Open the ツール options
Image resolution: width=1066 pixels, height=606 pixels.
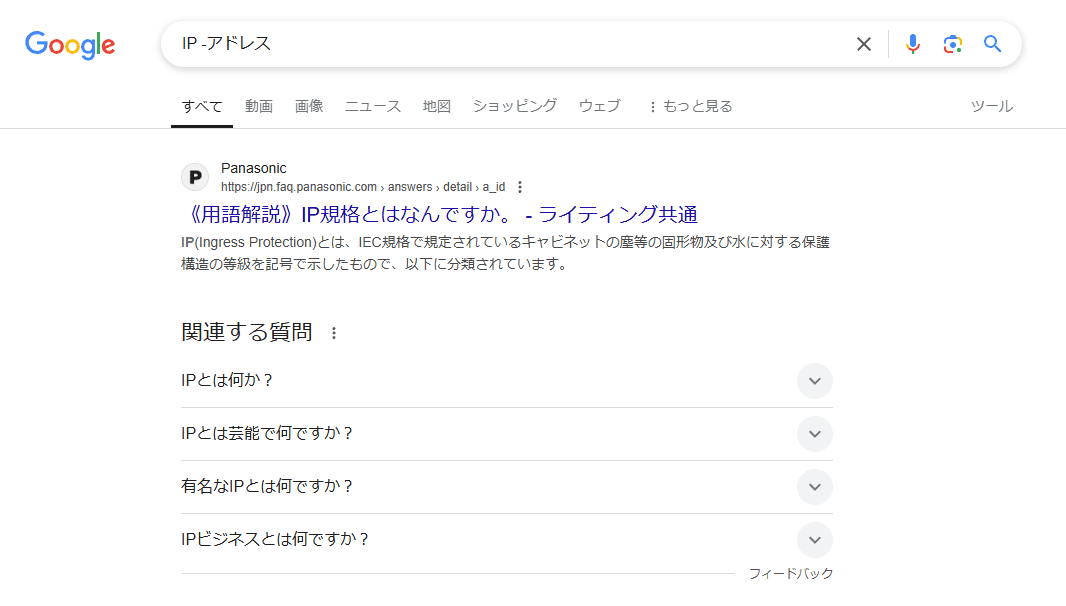tap(991, 106)
